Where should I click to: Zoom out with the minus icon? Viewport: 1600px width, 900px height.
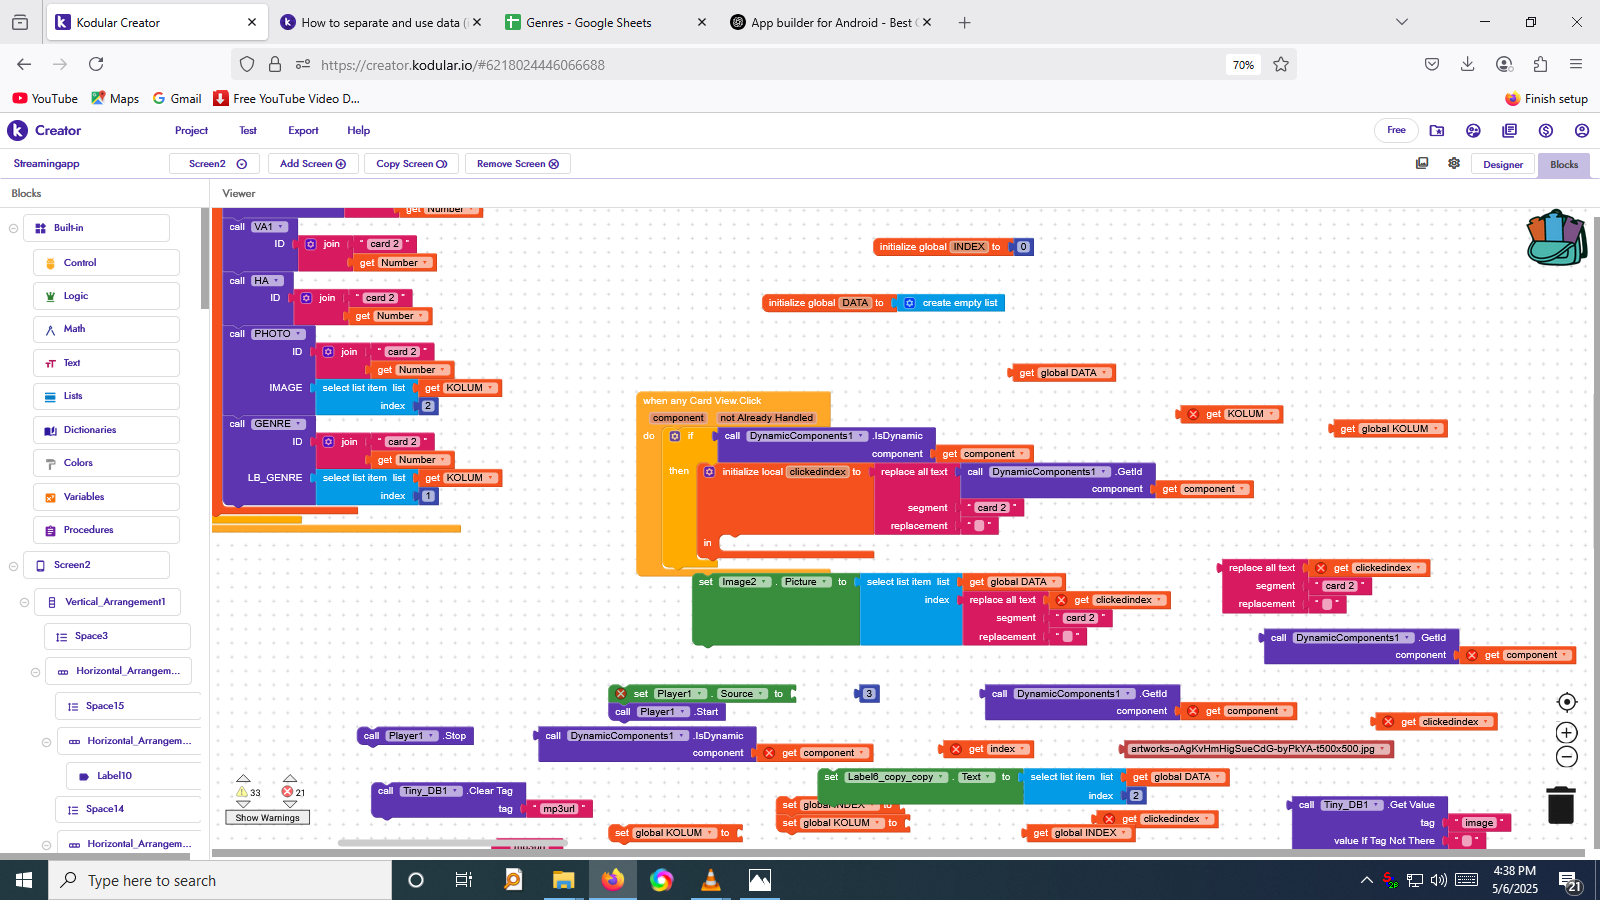[x=1567, y=757]
